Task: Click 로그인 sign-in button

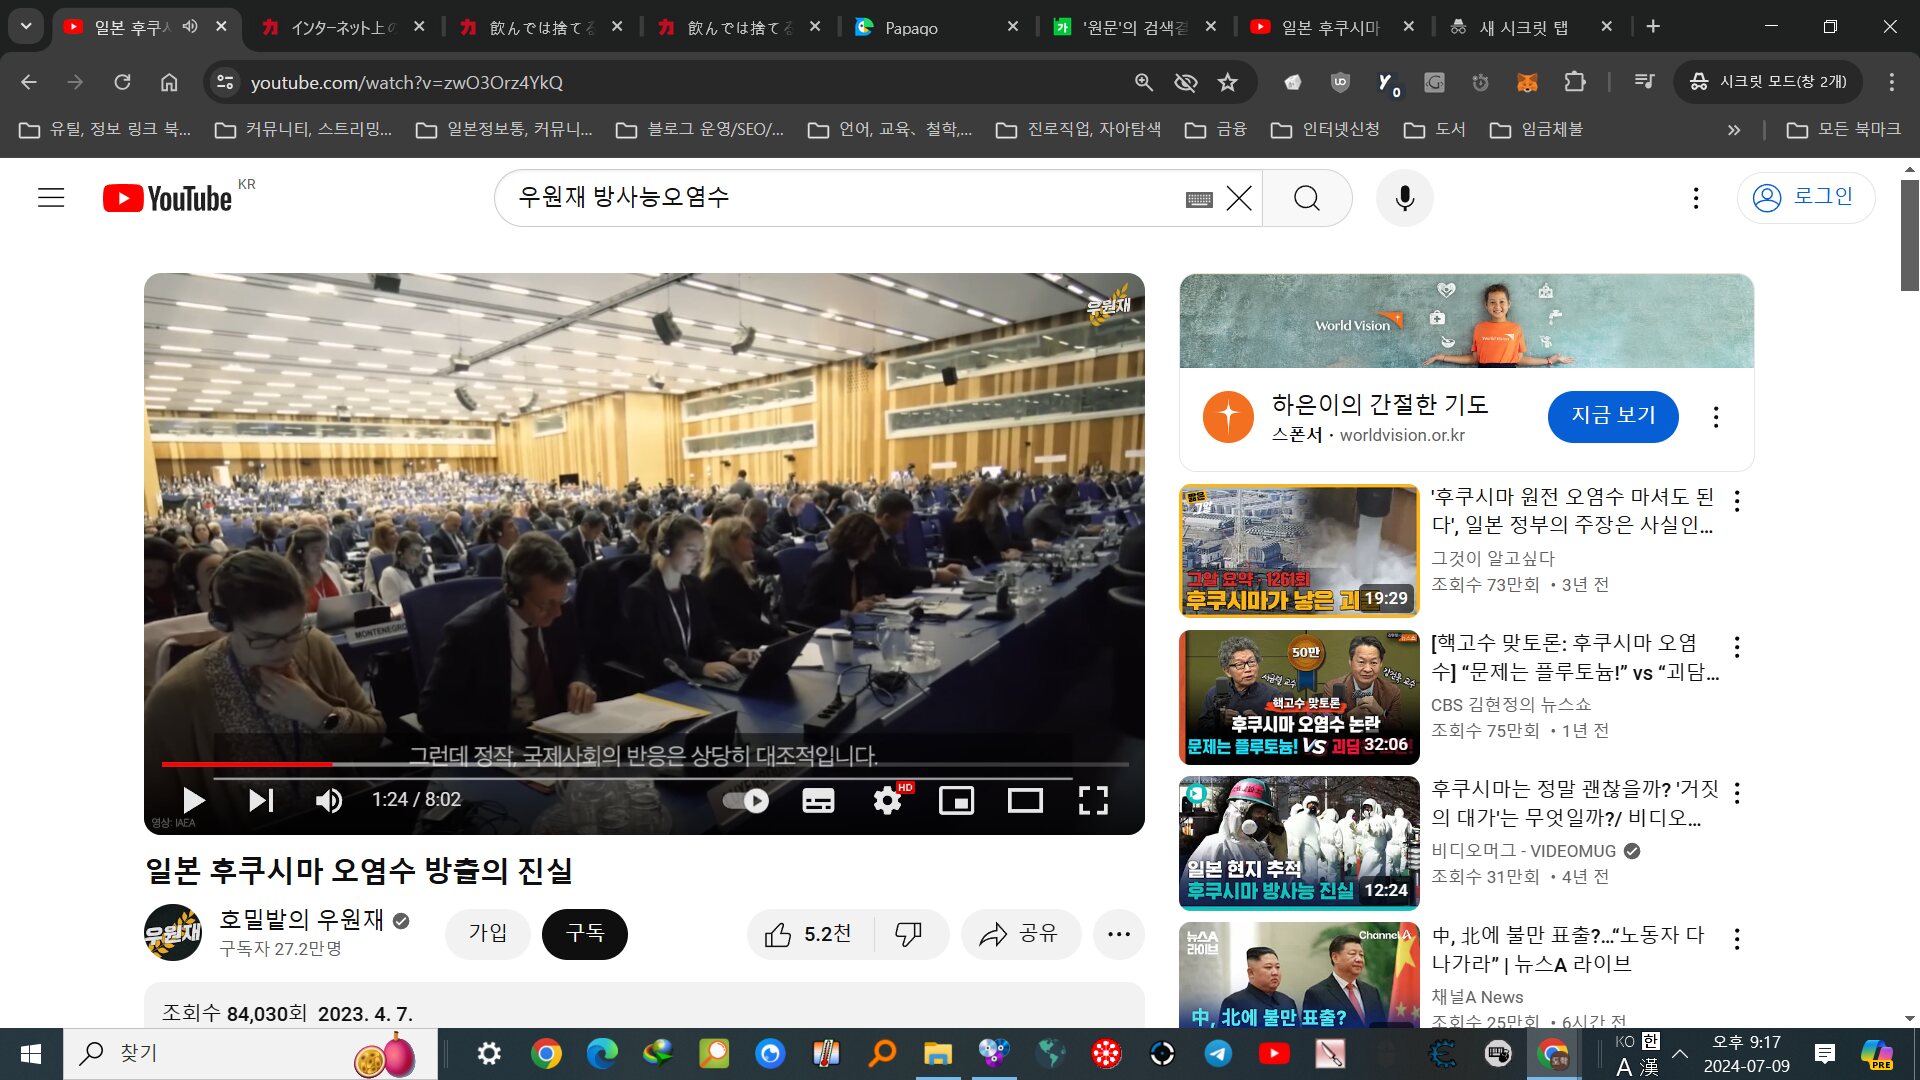Action: tap(1805, 197)
